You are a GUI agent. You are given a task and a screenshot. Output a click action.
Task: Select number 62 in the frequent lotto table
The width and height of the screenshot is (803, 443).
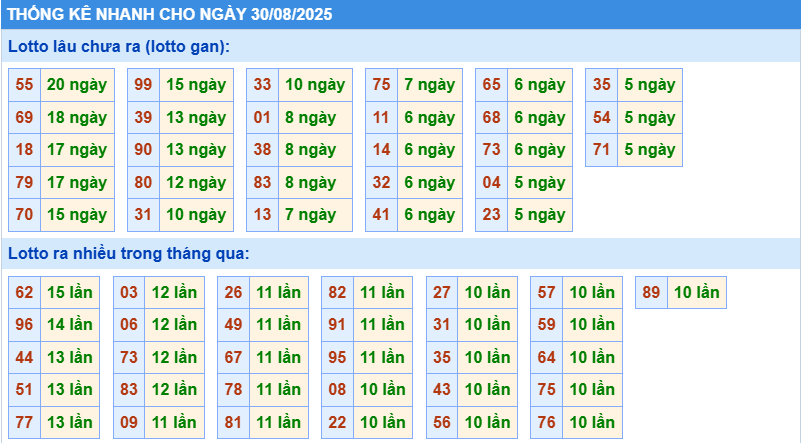tap(25, 292)
